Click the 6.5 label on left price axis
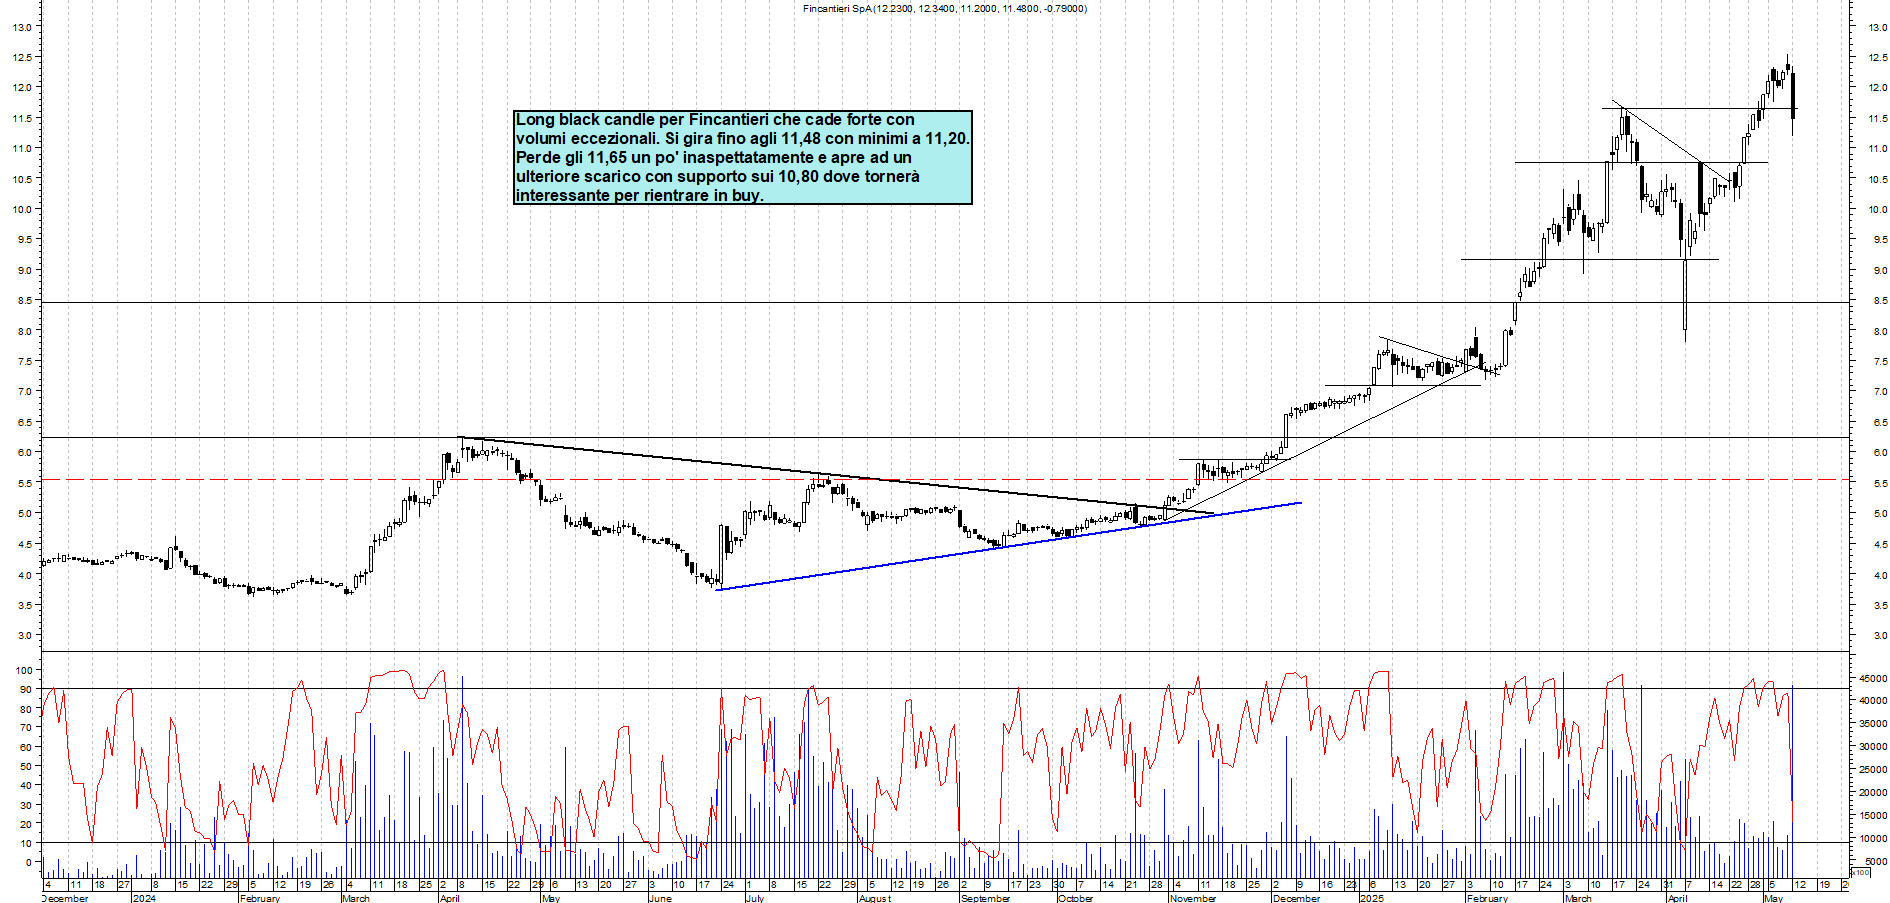 [24, 423]
